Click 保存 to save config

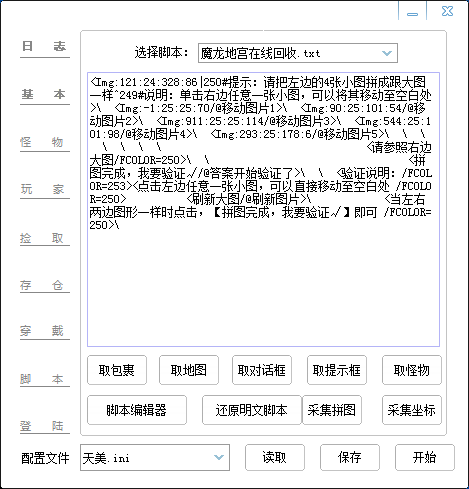[350, 457]
